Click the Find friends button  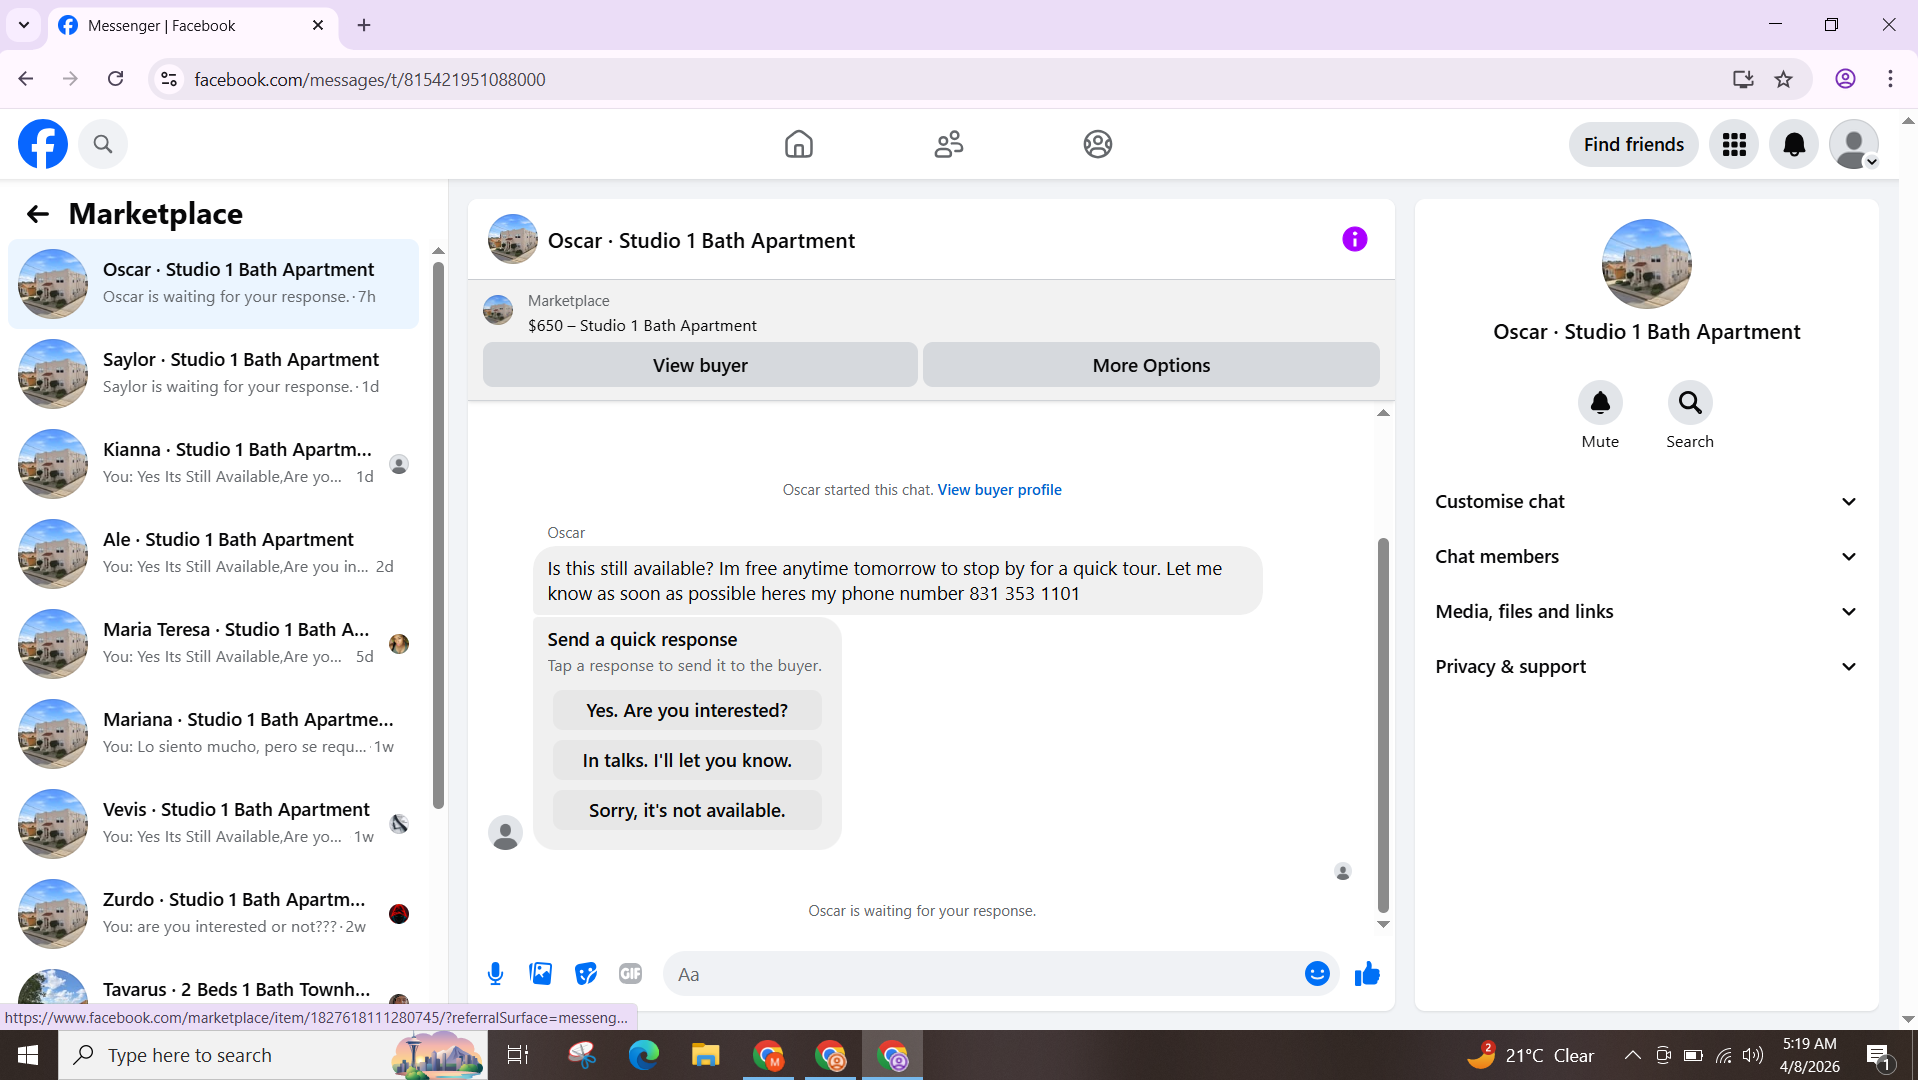click(1633, 145)
